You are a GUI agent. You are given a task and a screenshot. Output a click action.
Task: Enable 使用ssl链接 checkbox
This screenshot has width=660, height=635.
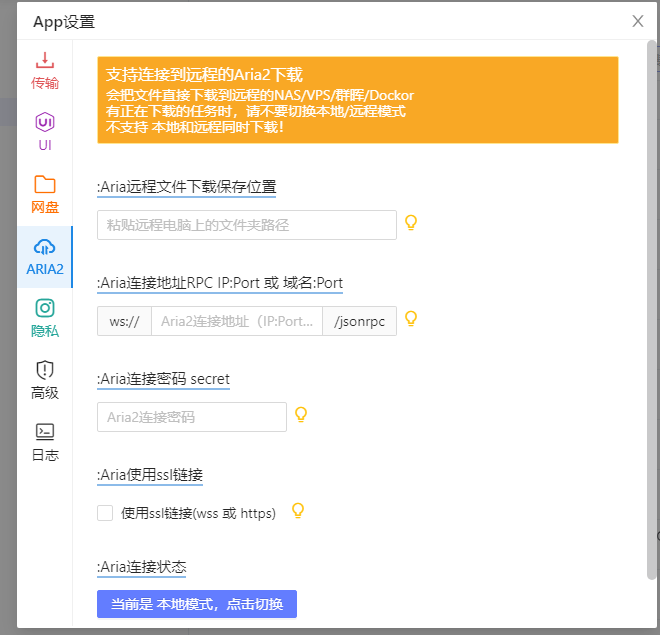pyautogui.click(x=105, y=513)
